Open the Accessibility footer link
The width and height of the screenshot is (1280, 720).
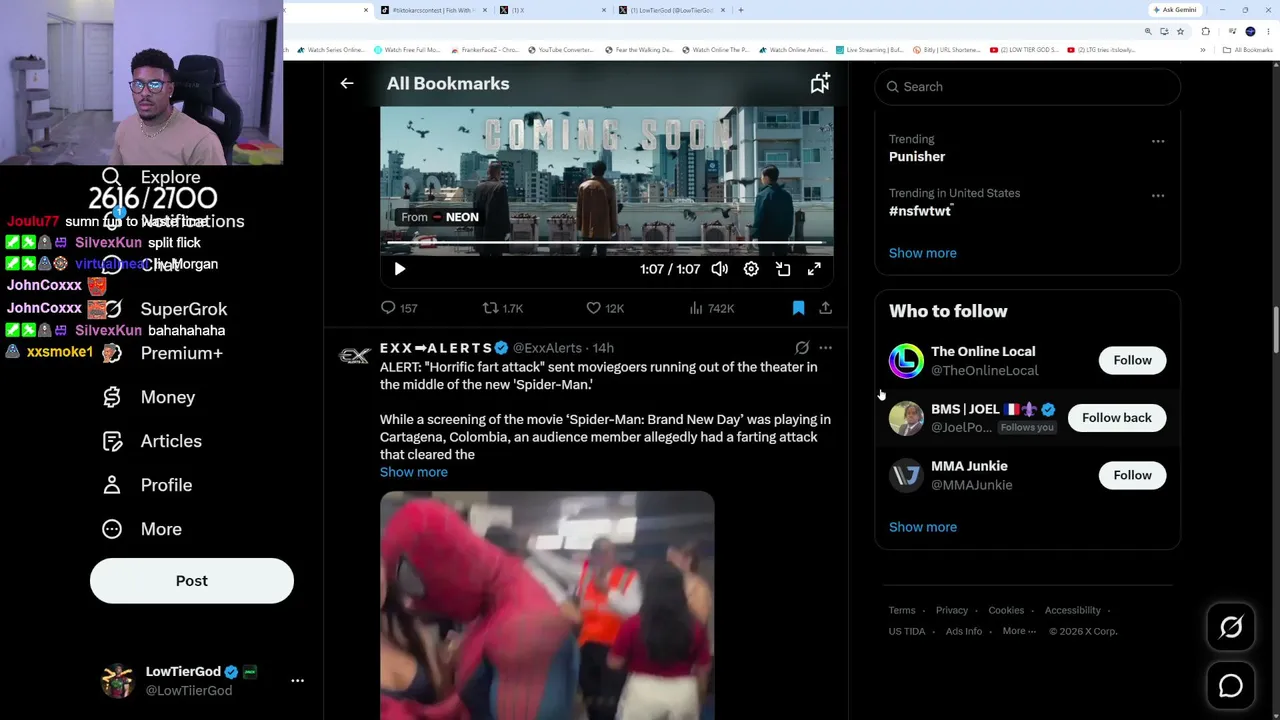pyautogui.click(x=1073, y=610)
